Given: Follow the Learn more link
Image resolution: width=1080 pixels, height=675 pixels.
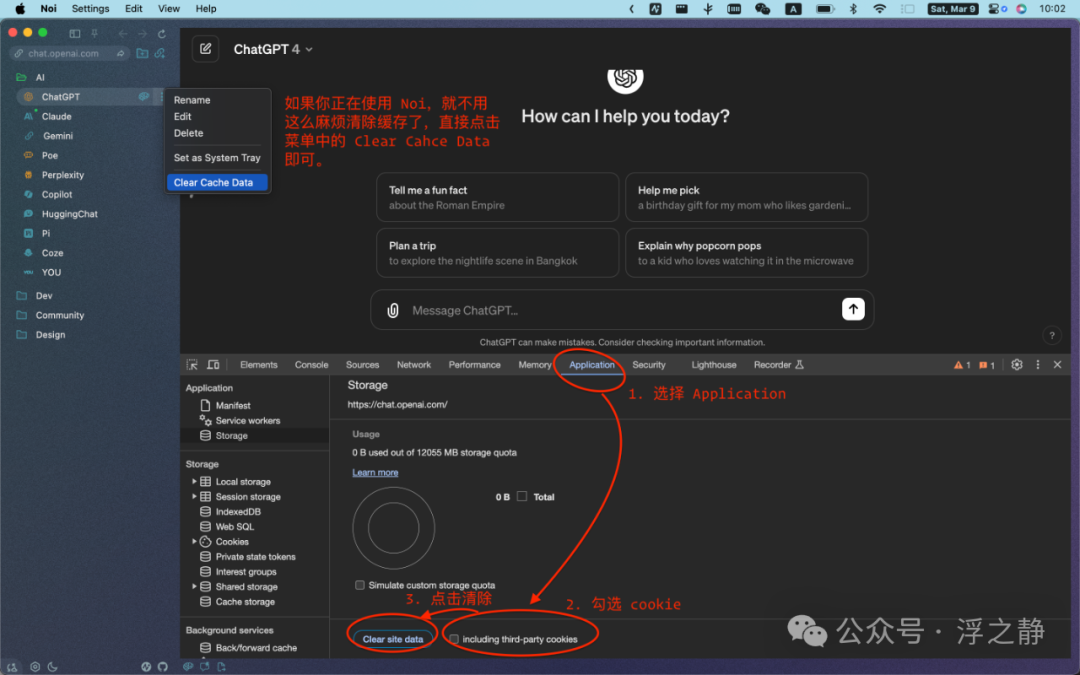Looking at the screenshot, I should coord(375,472).
